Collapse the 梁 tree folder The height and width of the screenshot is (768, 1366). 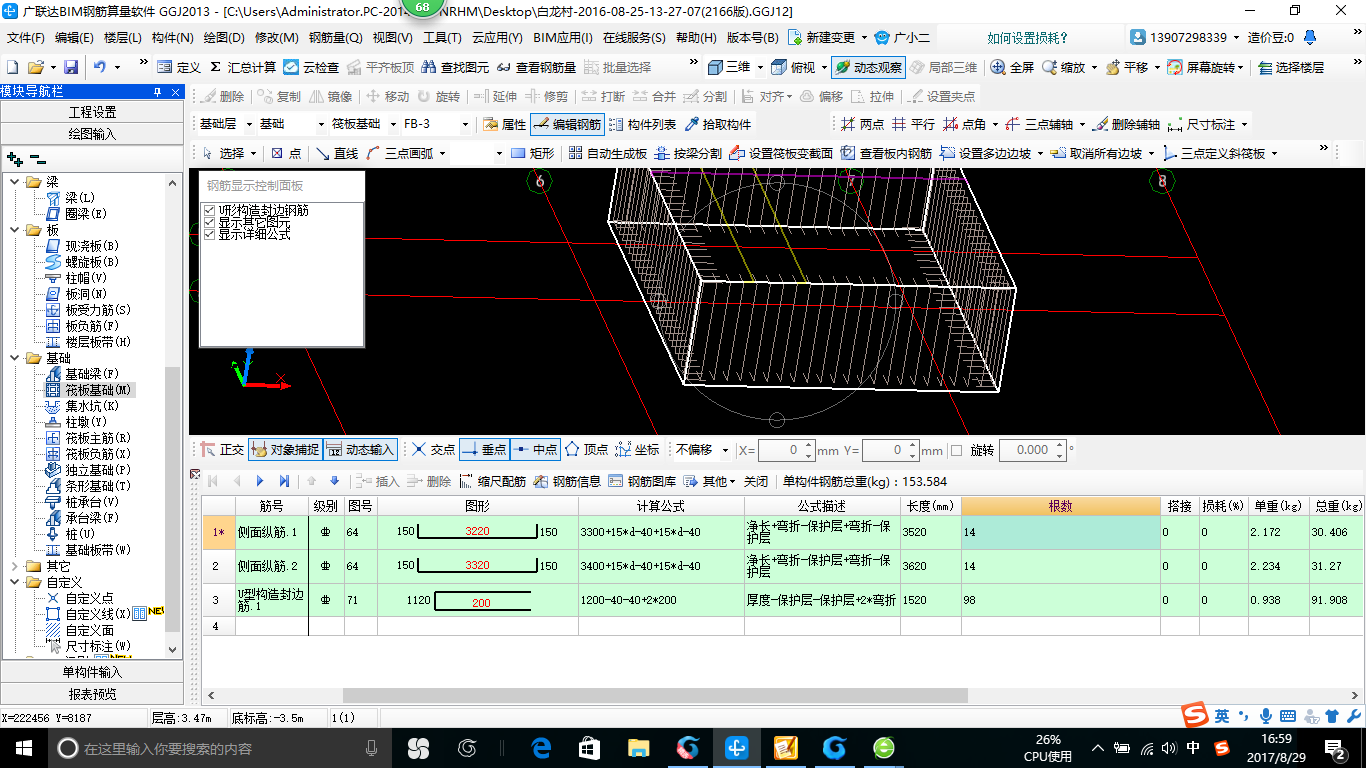point(14,182)
